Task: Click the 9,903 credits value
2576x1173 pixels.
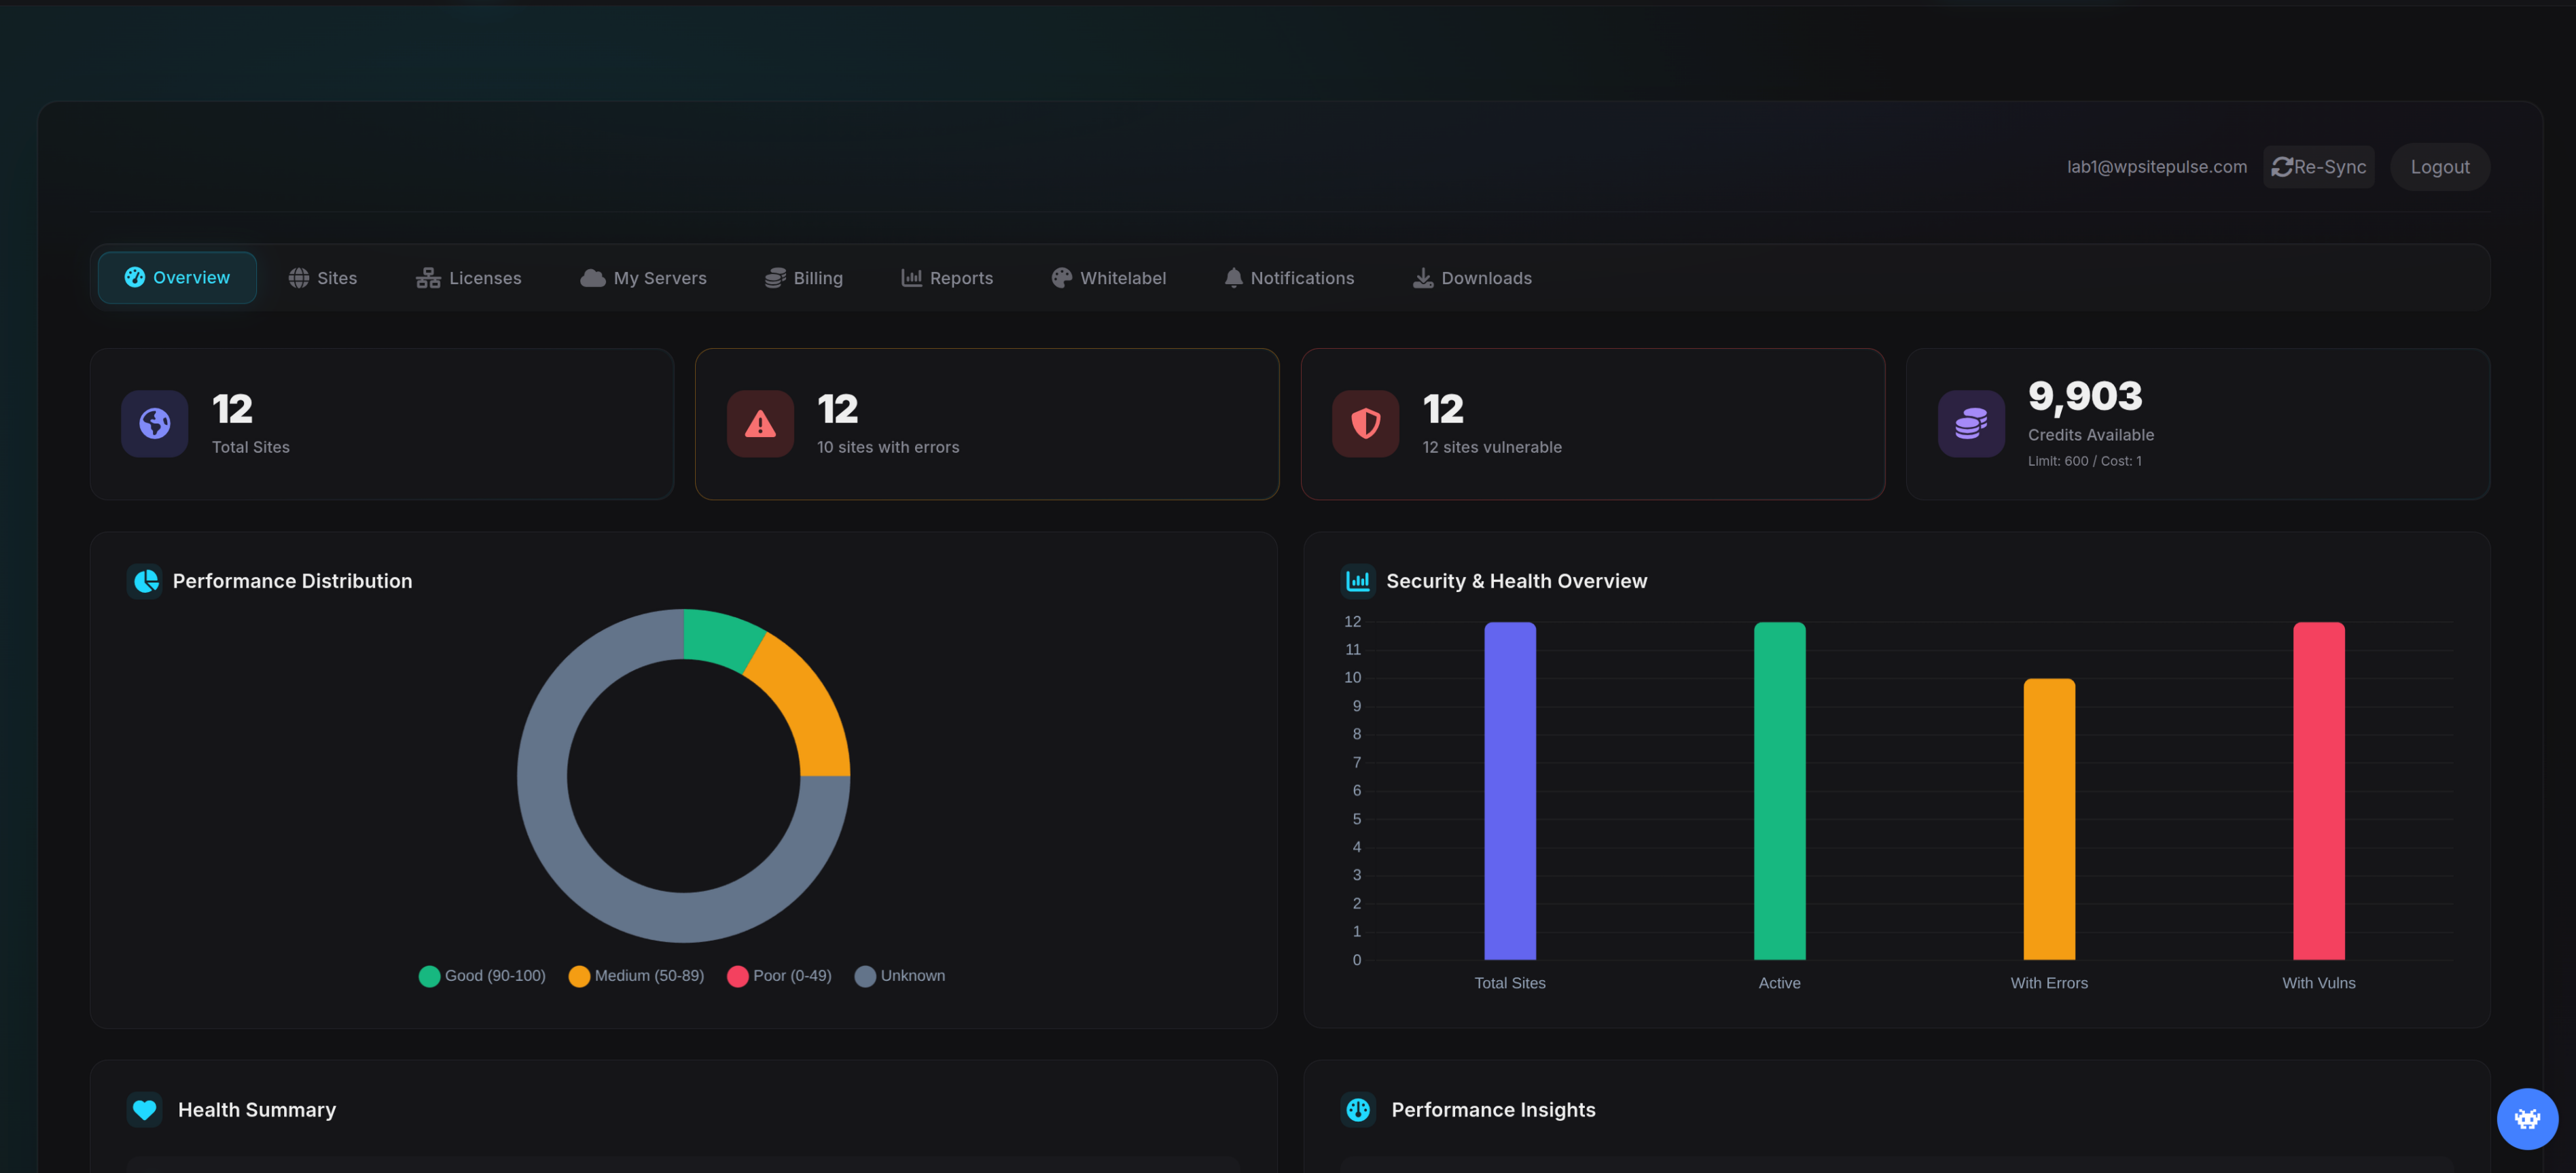Action: tap(2085, 397)
